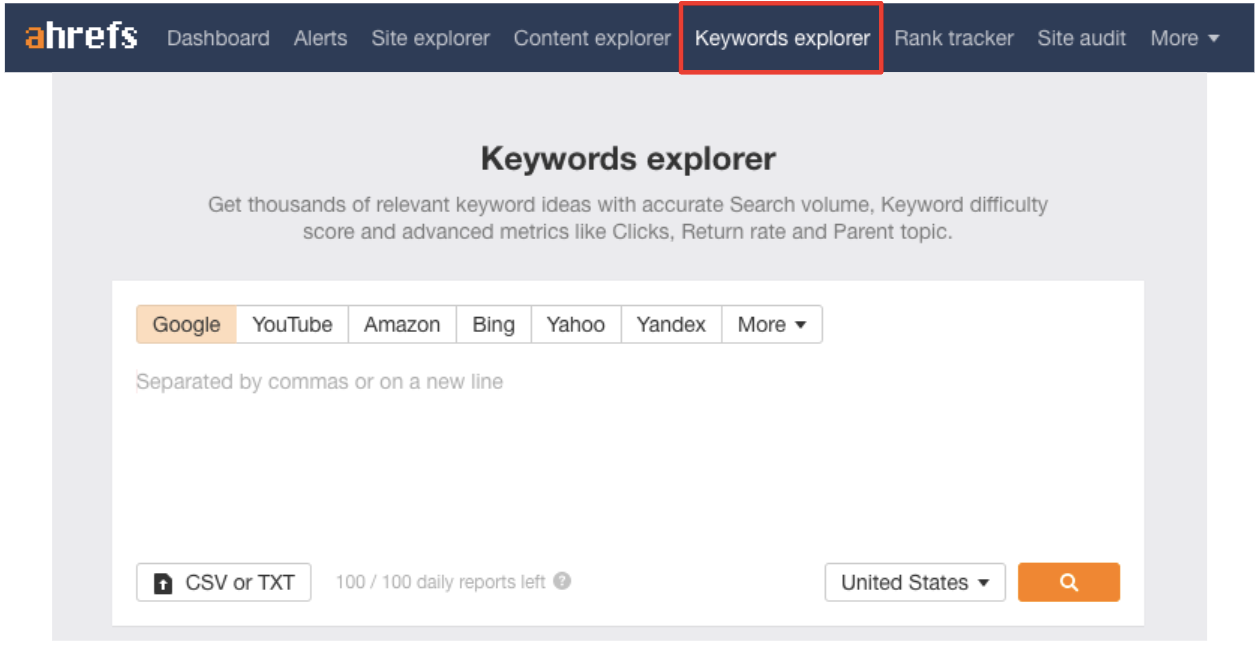The width and height of the screenshot is (1257, 647).
Task: Click the orange search magnifier button
Action: (x=1068, y=582)
